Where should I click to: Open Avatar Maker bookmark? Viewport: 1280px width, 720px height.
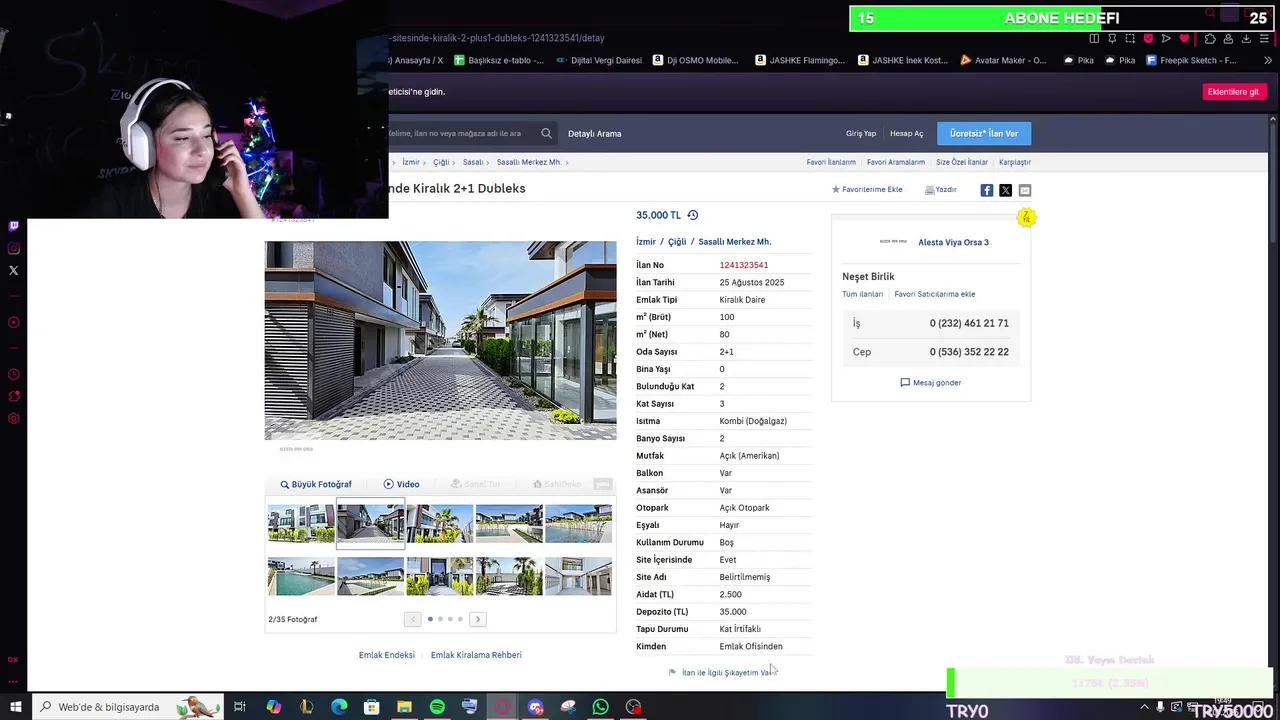pos(1003,60)
